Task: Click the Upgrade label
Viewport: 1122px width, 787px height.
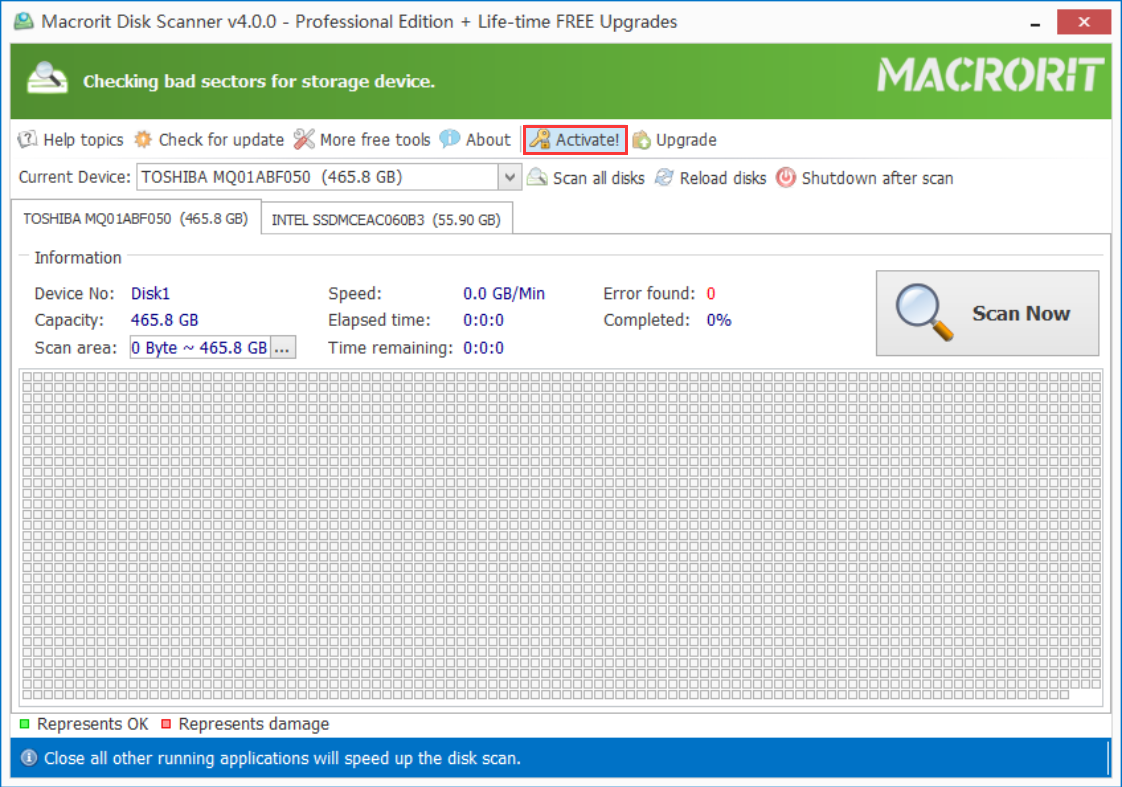Action: coord(686,140)
